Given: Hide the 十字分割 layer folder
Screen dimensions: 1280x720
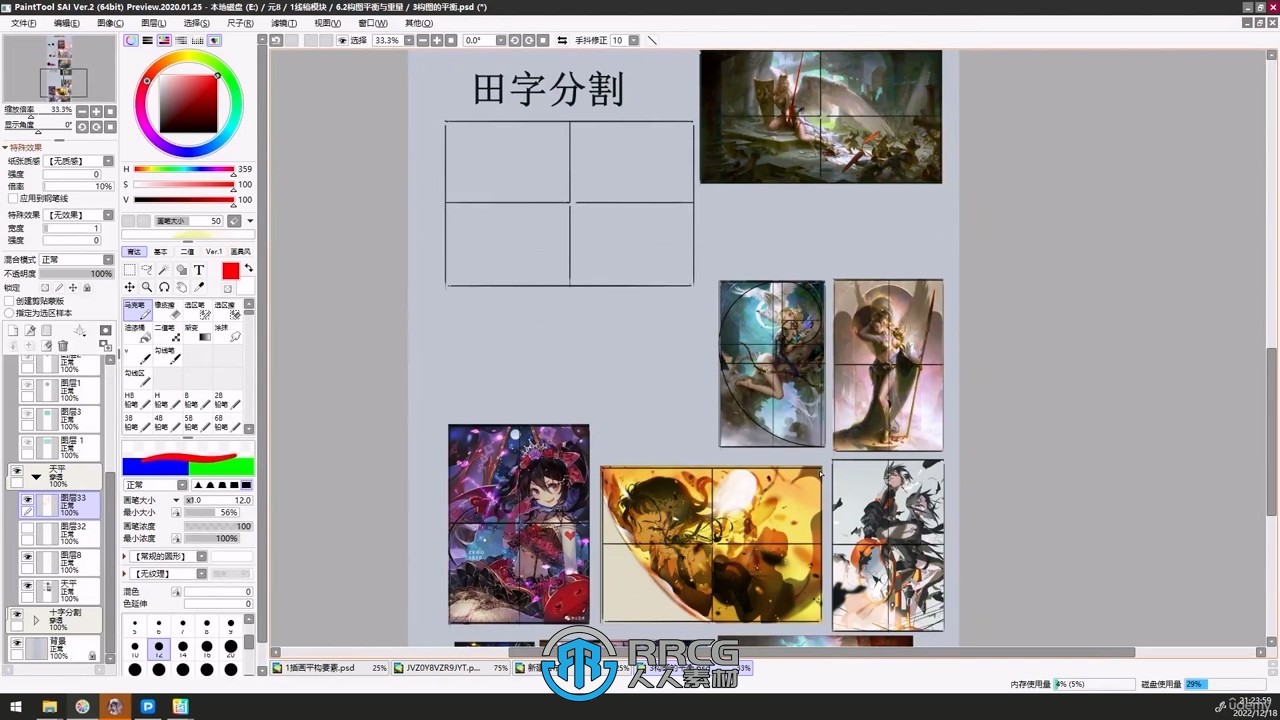Looking at the screenshot, I should (17, 614).
